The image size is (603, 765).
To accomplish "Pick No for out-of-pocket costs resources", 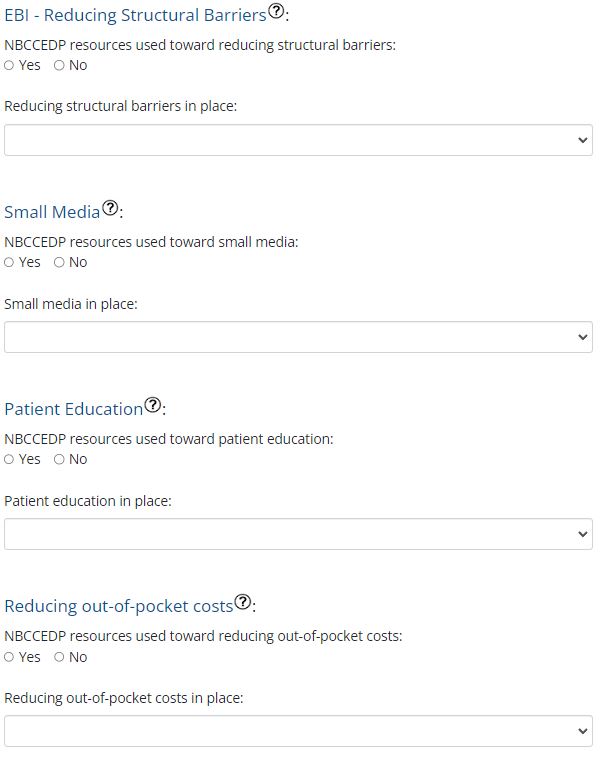I will [59, 657].
